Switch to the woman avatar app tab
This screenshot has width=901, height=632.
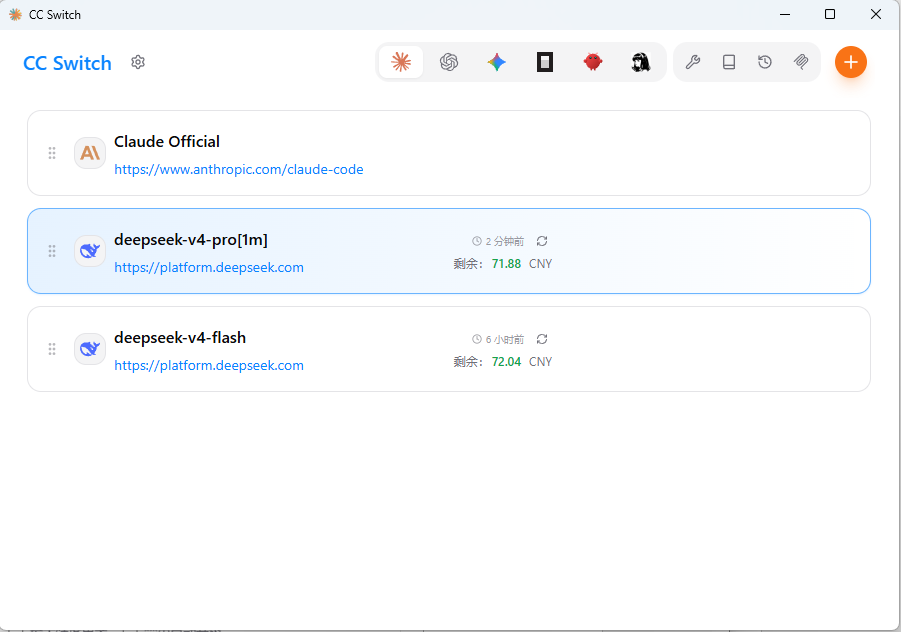tap(640, 62)
